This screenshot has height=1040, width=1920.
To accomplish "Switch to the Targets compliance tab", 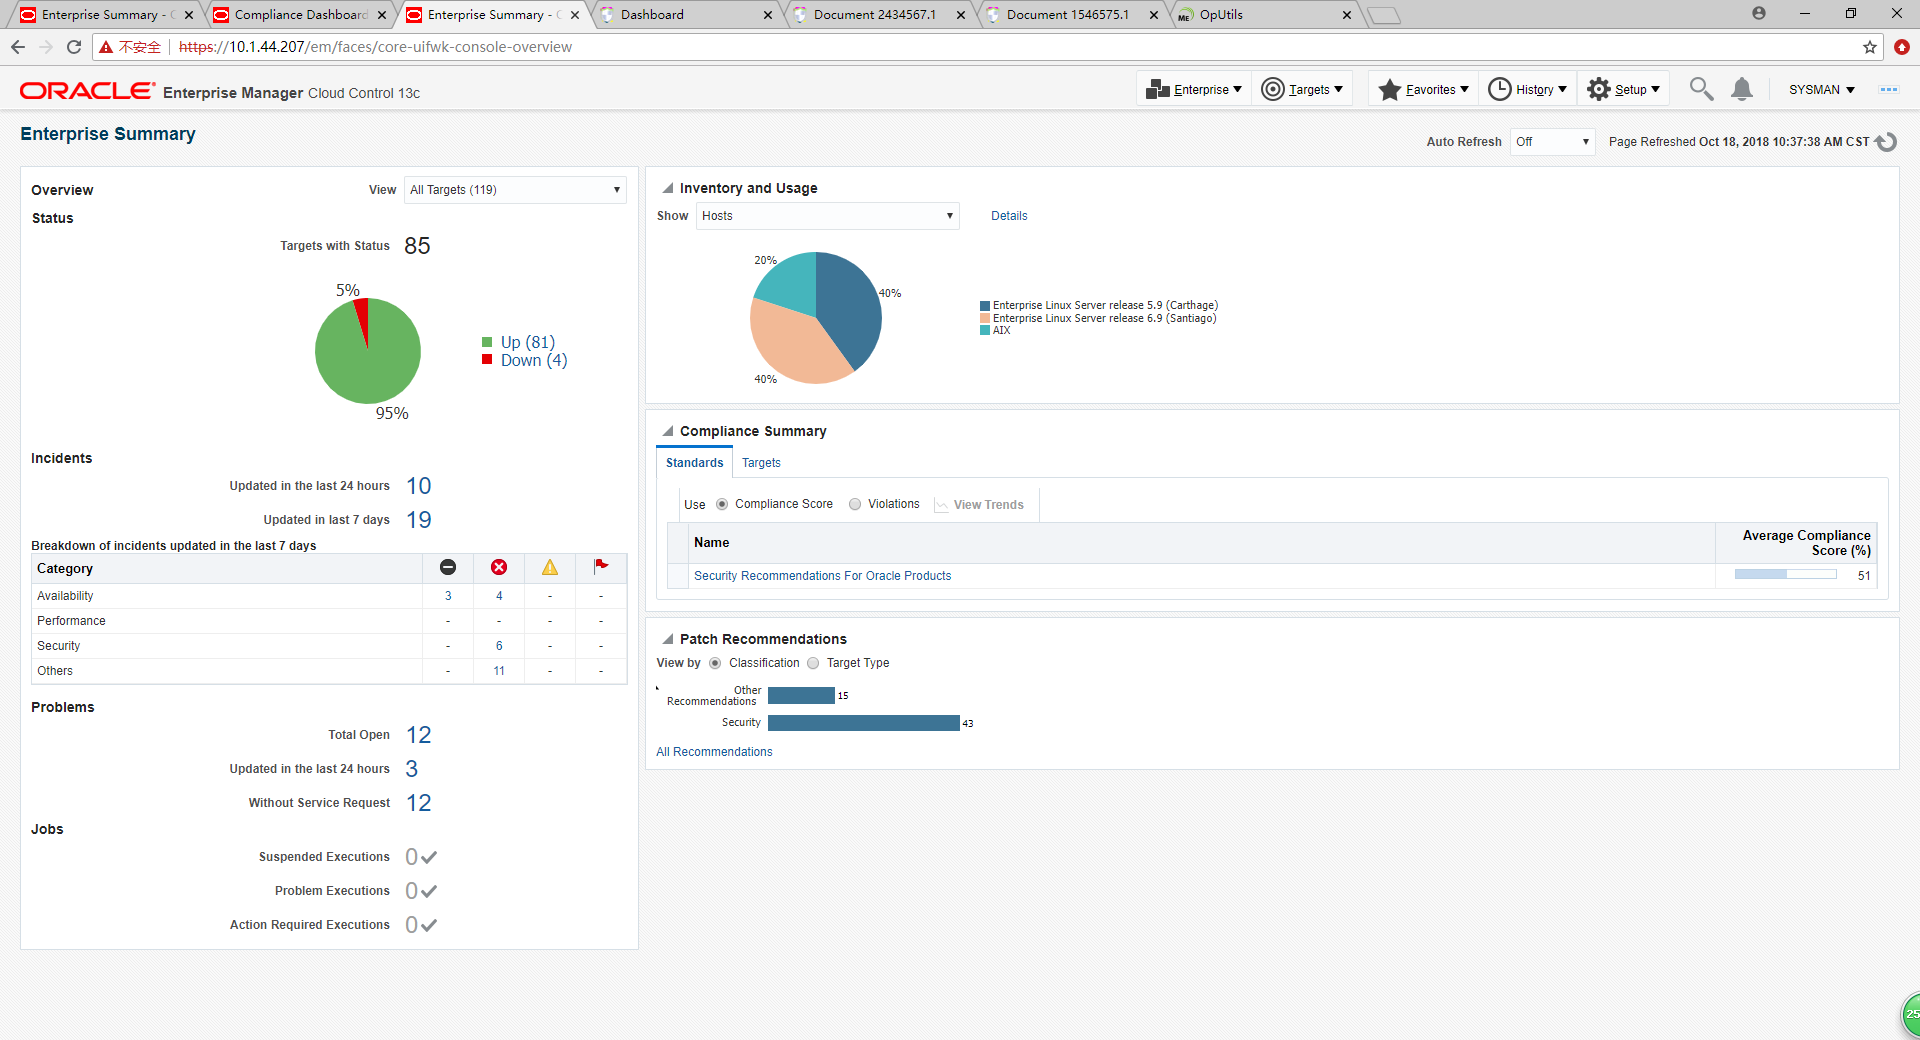I will click(761, 463).
